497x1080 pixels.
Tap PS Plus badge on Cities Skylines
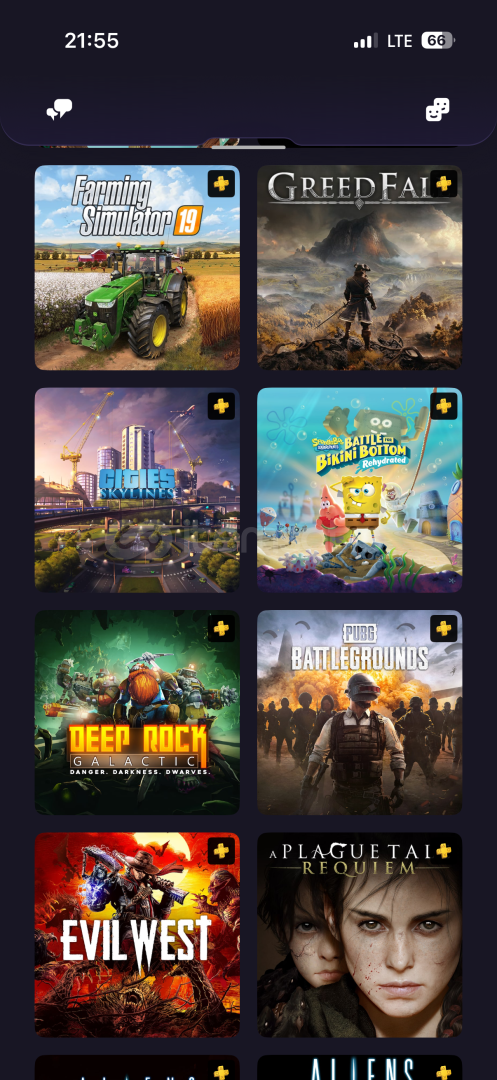221,406
